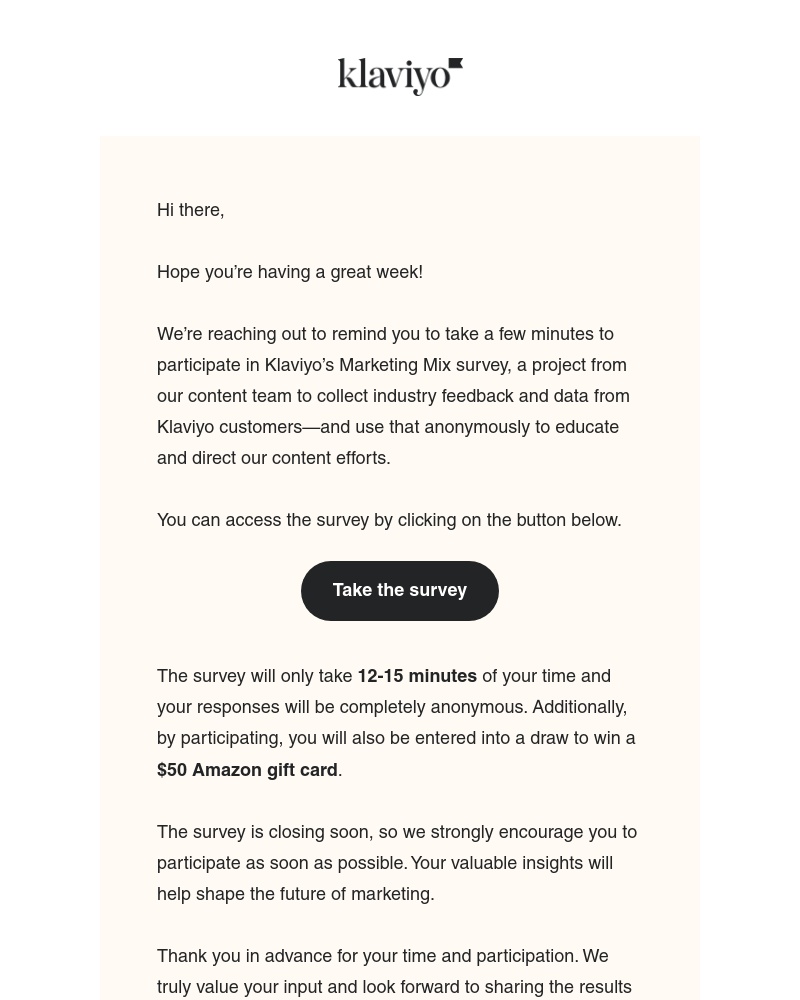The height and width of the screenshot is (1000, 800).
Task: Click the thank-you paragraph at the bottom
Action: [394, 971]
